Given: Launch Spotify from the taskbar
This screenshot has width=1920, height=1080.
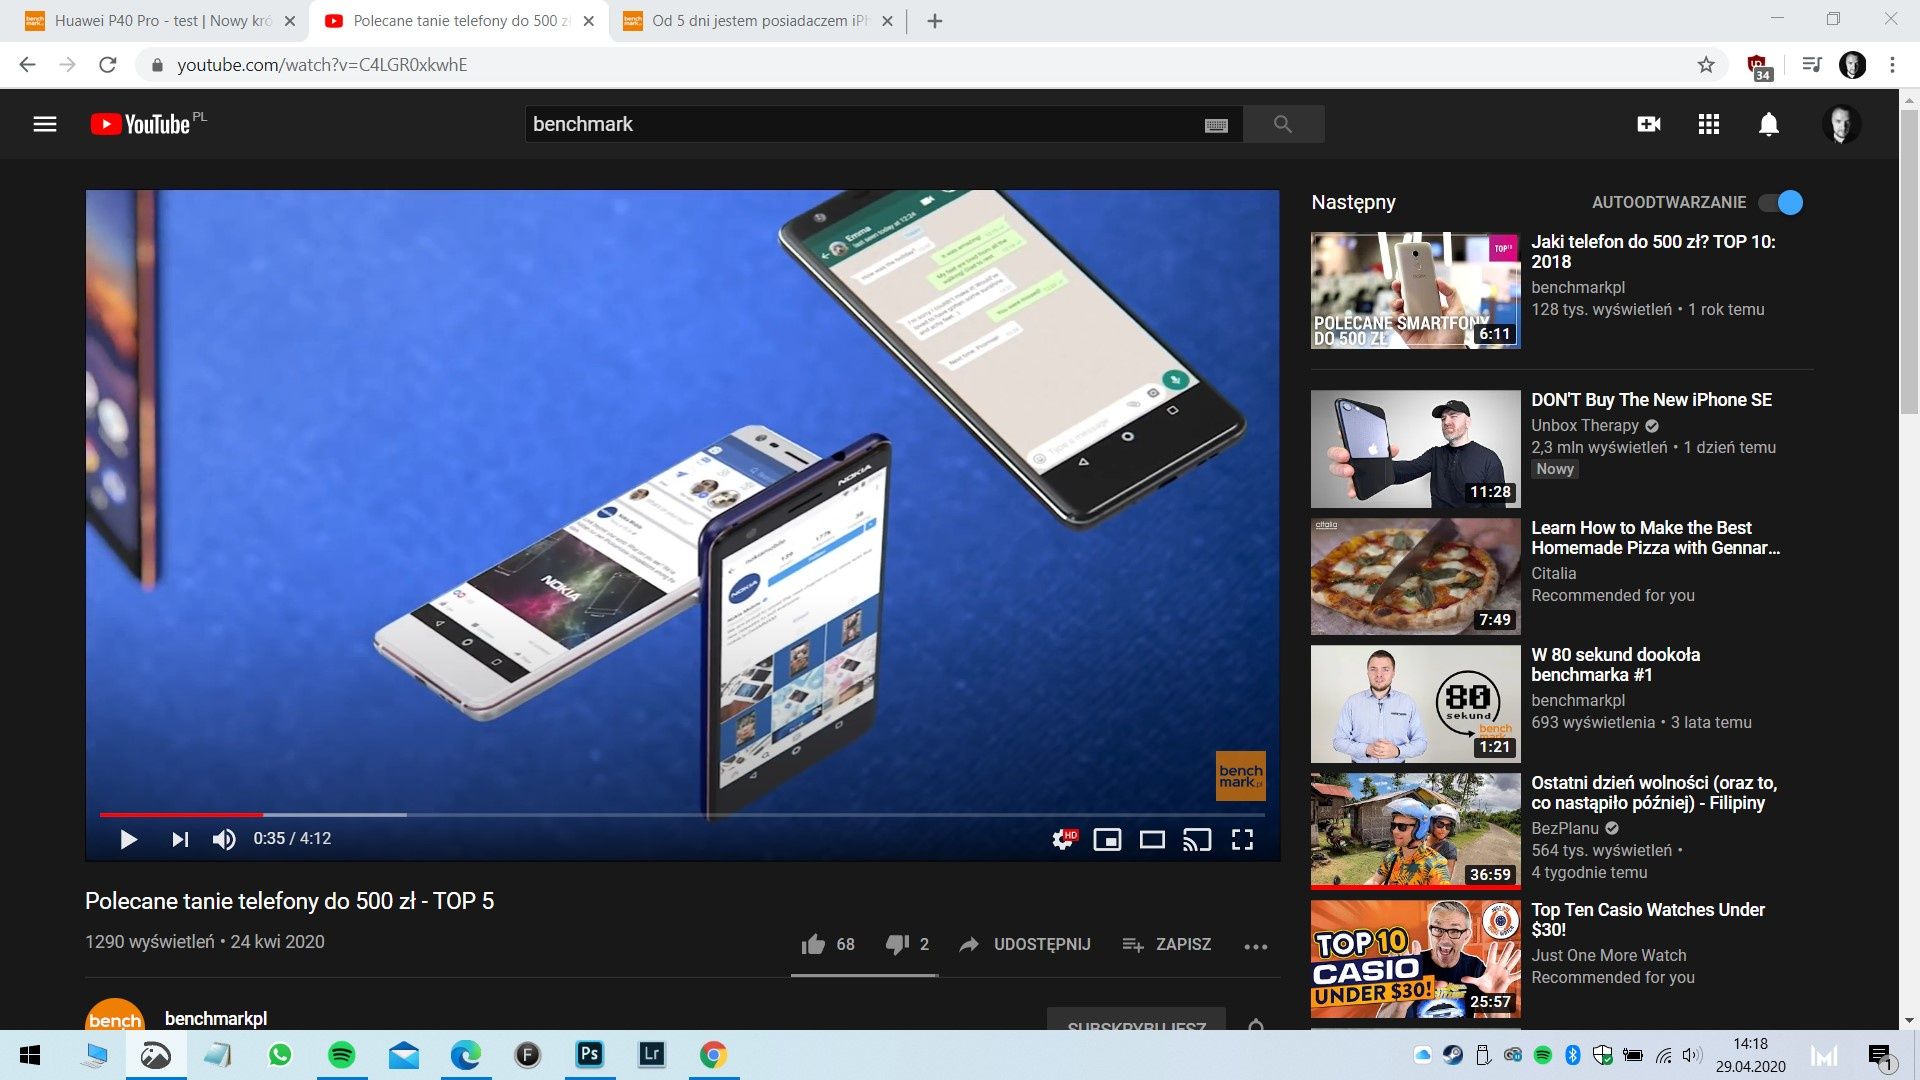Looking at the screenshot, I should click(342, 1055).
